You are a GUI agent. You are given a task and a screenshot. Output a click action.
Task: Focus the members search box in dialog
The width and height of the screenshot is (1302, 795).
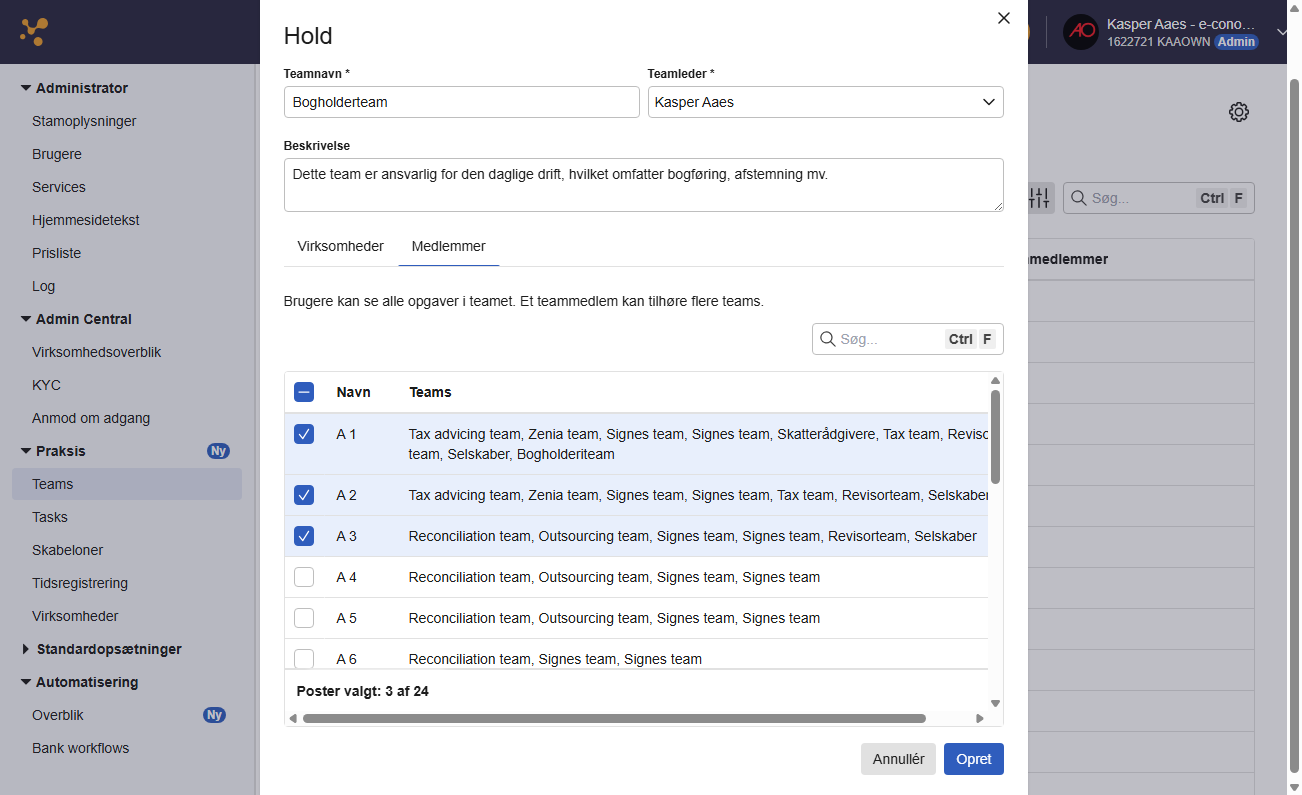pyautogui.click(x=908, y=339)
